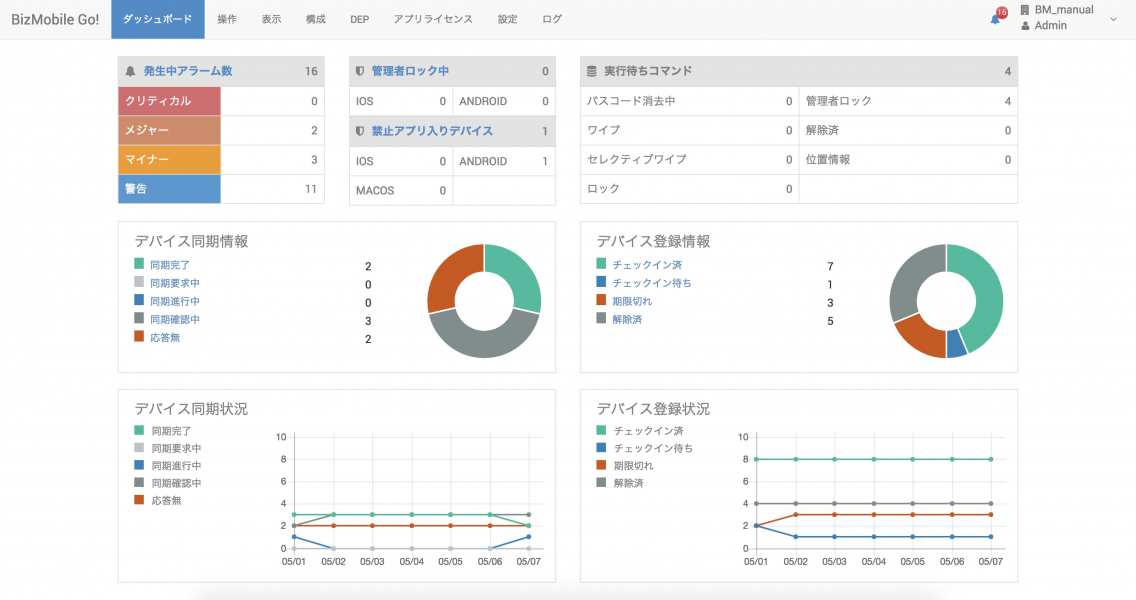1136x600 pixels.
Task: Click the 同期進行中 link in デバイス同期情報
Action: (175, 301)
